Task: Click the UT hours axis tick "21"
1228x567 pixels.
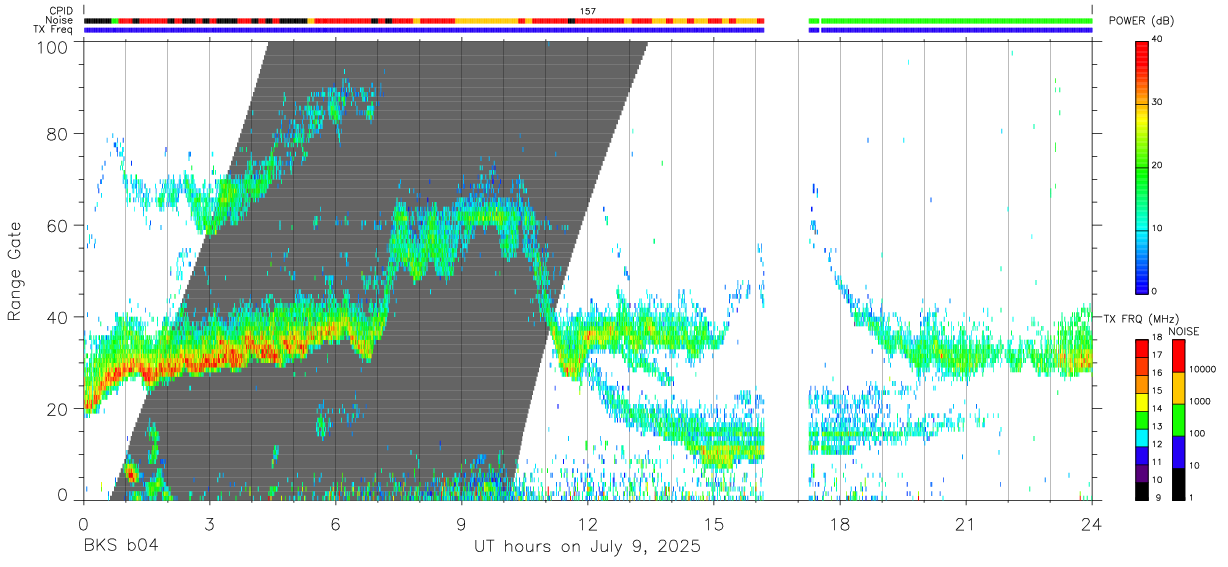Action: click(966, 523)
